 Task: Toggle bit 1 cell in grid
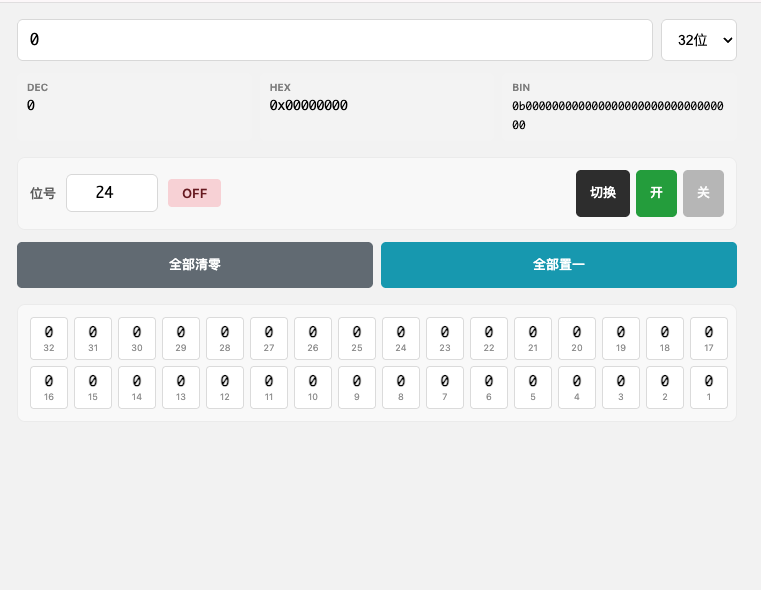point(709,387)
